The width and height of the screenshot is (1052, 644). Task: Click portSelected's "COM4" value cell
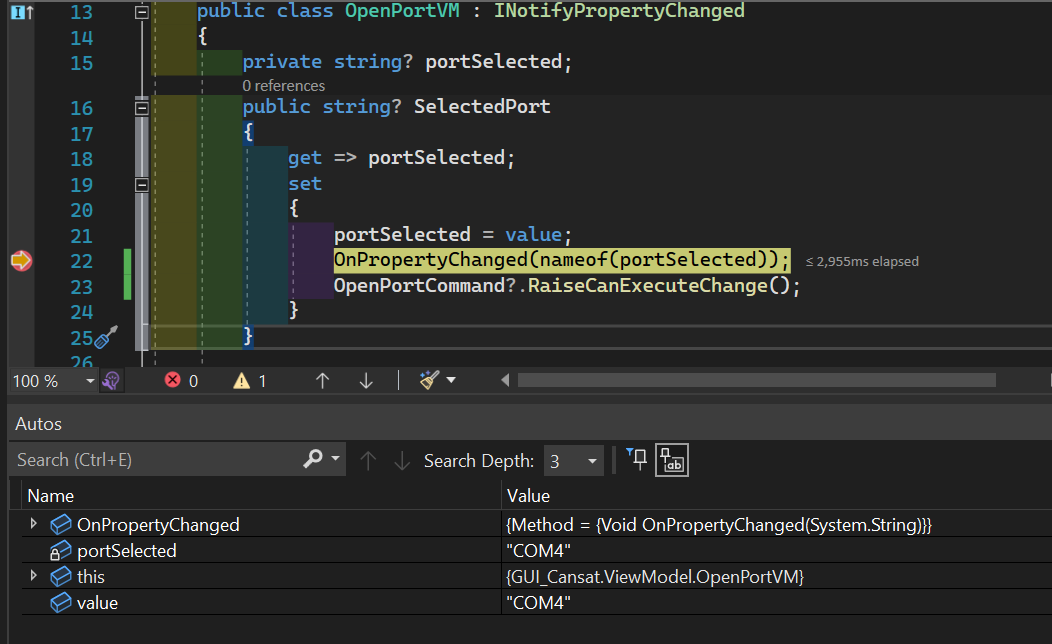click(x=538, y=551)
